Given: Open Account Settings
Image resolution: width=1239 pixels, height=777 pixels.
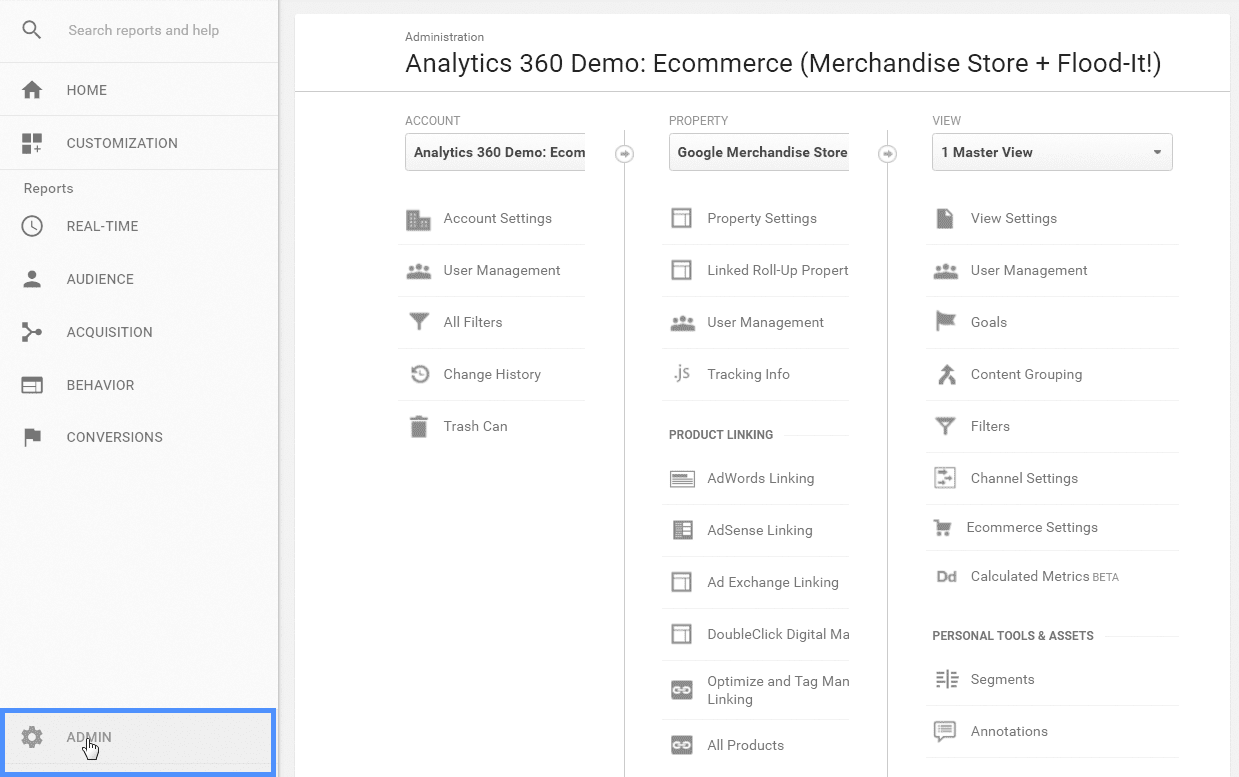Looking at the screenshot, I should (497, 218).
